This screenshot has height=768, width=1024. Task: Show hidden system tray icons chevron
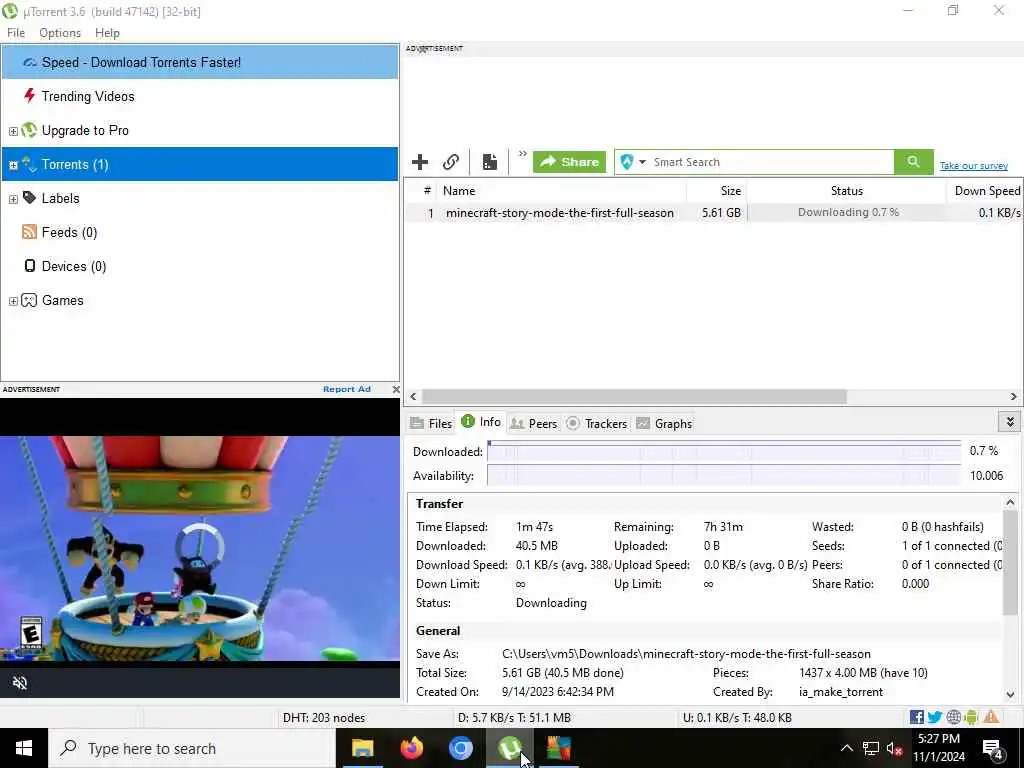pyautogui.click(x=846, y=748)
